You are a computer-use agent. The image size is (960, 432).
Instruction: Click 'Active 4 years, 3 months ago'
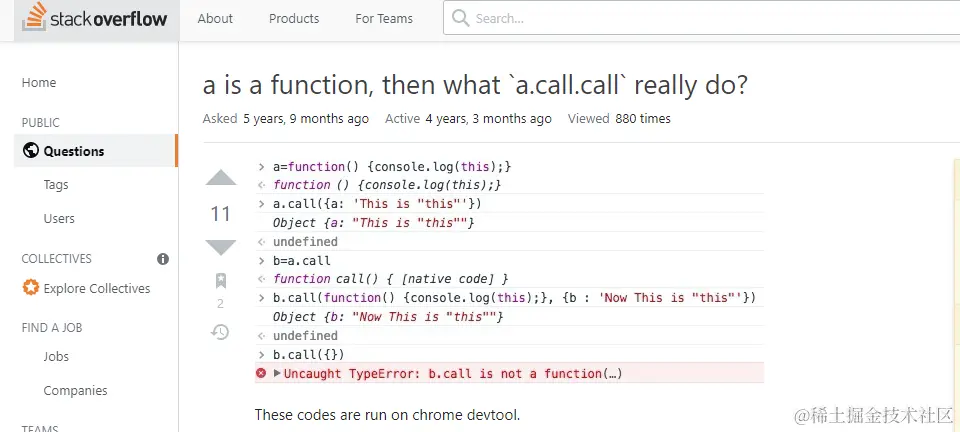[x=468, y=119]
